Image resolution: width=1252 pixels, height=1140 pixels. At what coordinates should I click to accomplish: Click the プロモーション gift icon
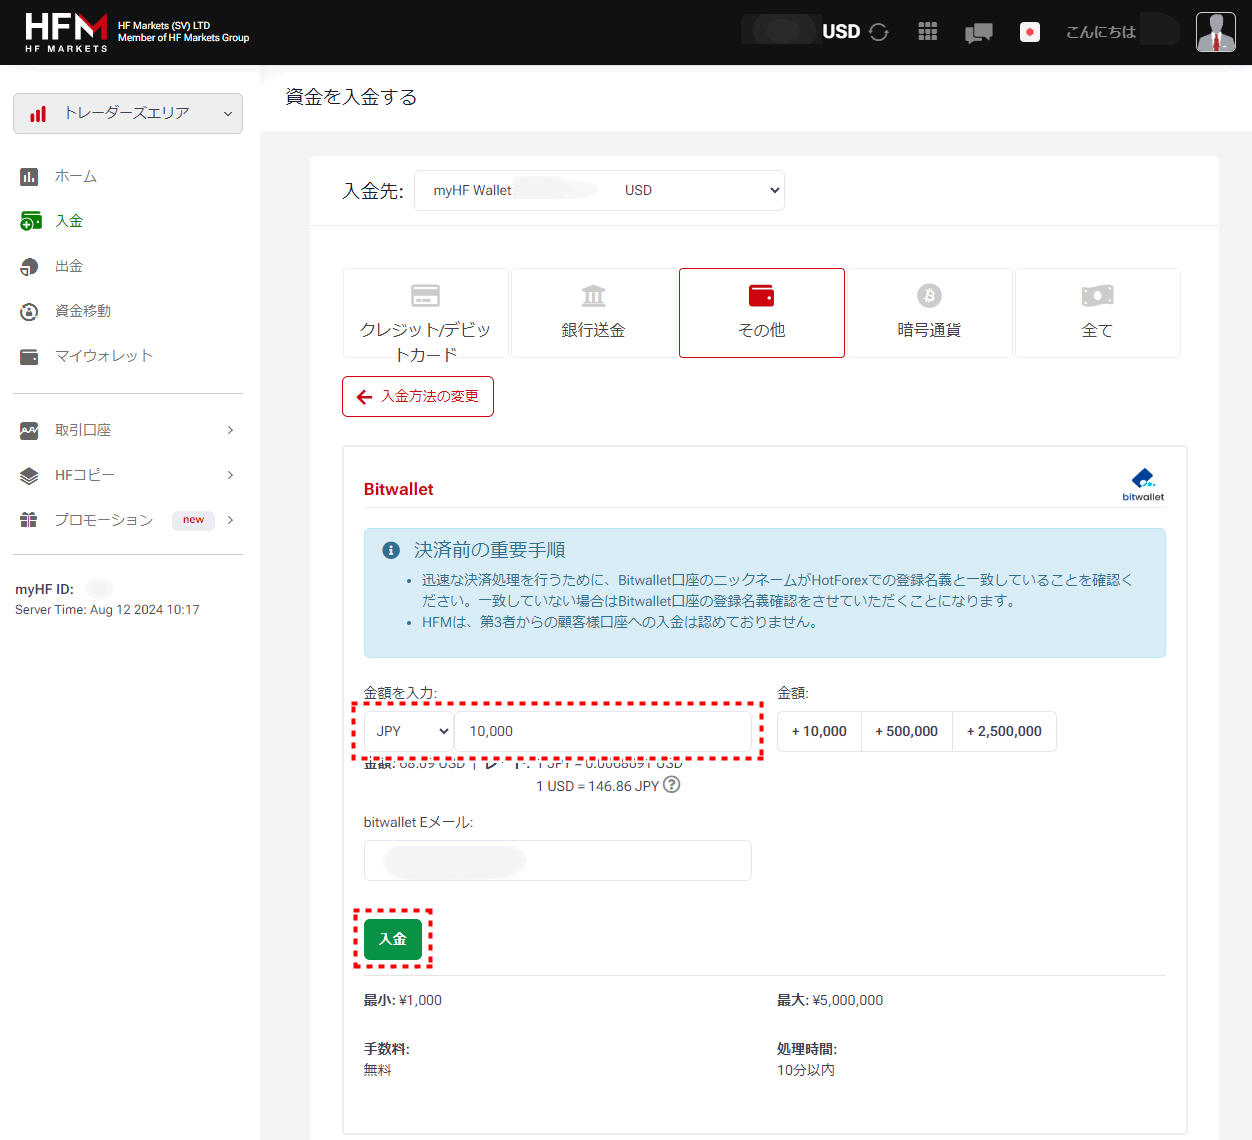pyautogui.click(x=29, y=520)
